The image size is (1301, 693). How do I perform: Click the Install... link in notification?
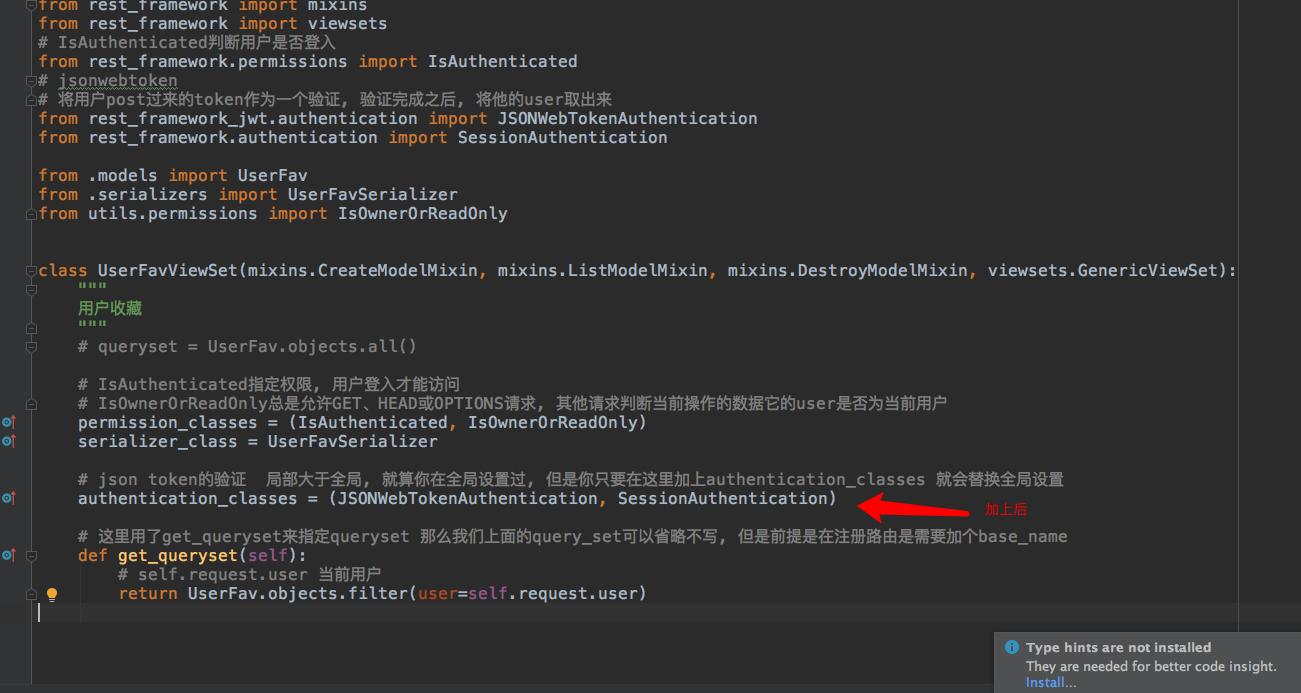[x=1051, y=682]
